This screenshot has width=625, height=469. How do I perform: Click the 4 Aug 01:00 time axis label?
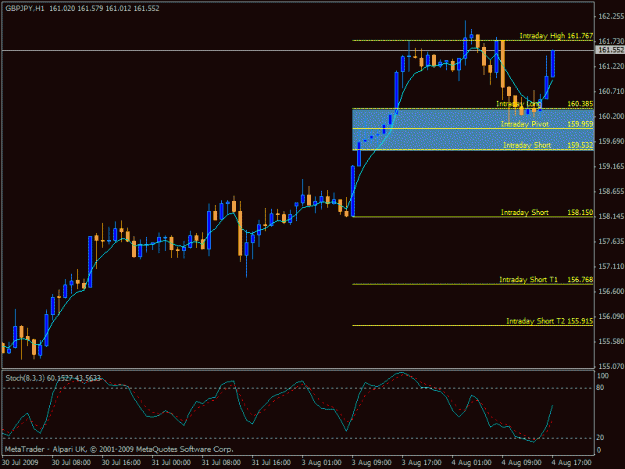[471, 462]
